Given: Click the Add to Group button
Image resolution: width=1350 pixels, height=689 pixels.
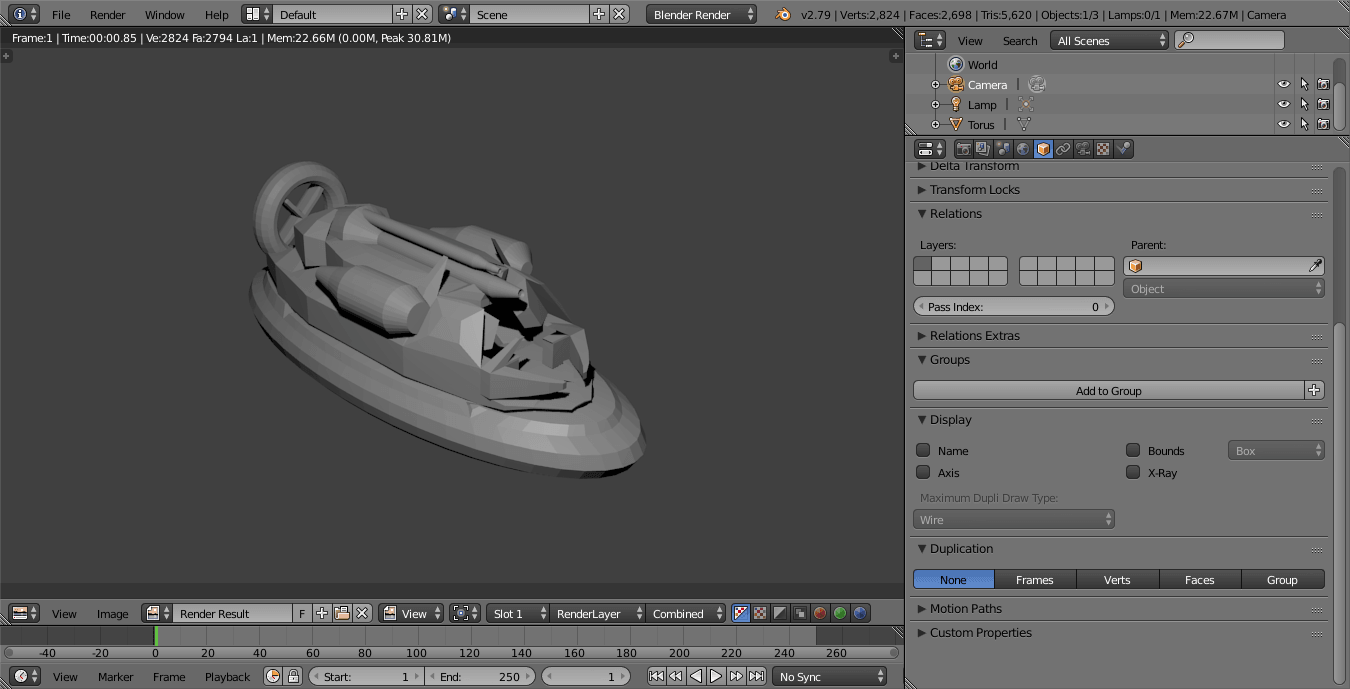Looking at the screenshot, I should tap(1108, 391).
